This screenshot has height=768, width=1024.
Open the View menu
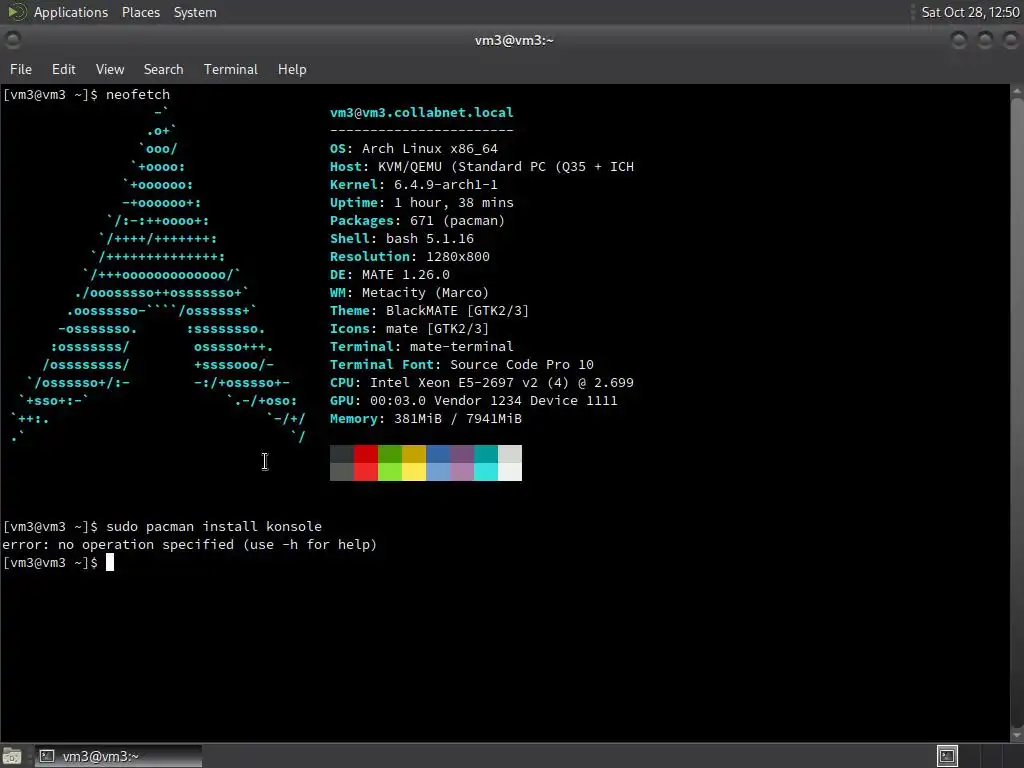[110, 69]
